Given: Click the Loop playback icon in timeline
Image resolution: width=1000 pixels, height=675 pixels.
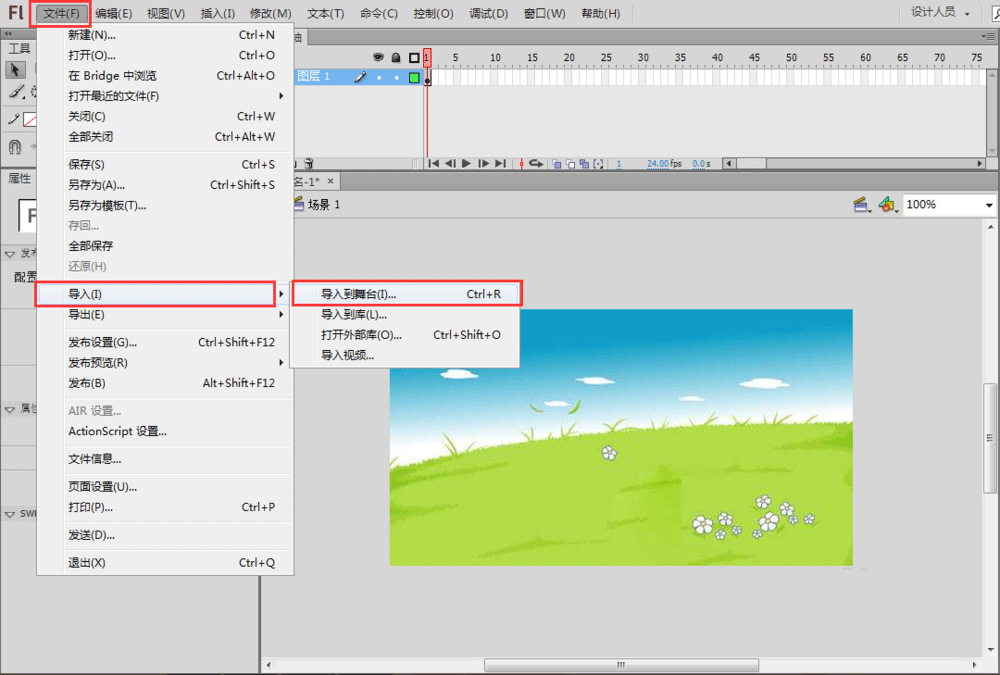Looking at the screenshot, I should pos(536,163).
